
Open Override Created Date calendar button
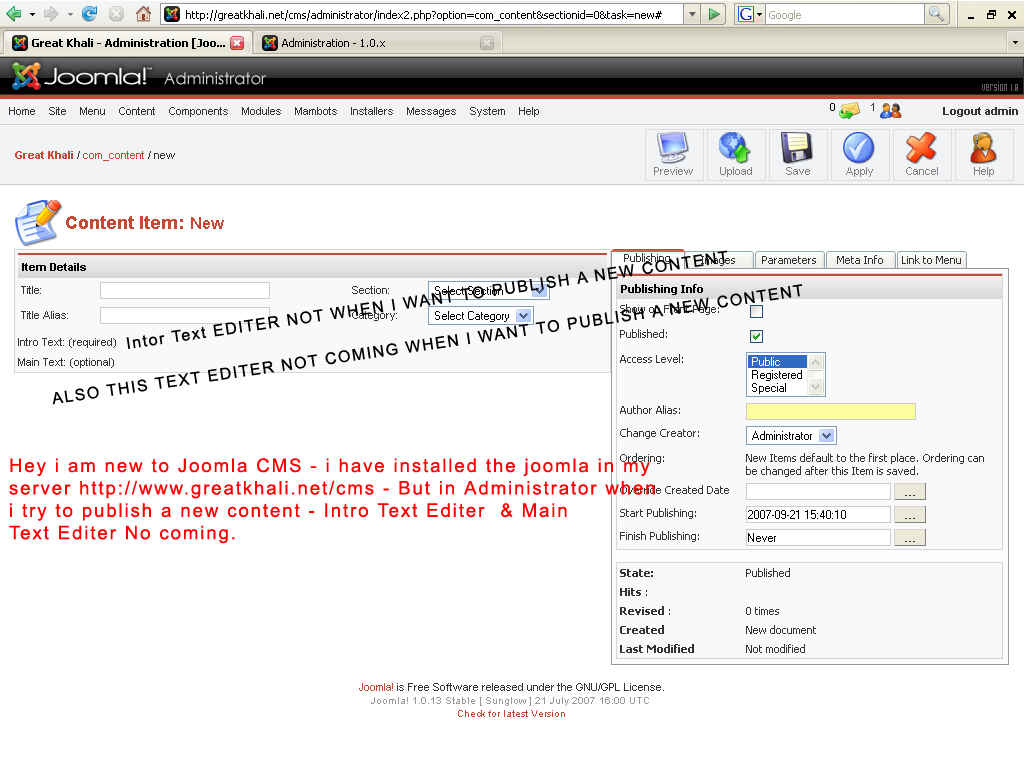click(x=910, y=491)
